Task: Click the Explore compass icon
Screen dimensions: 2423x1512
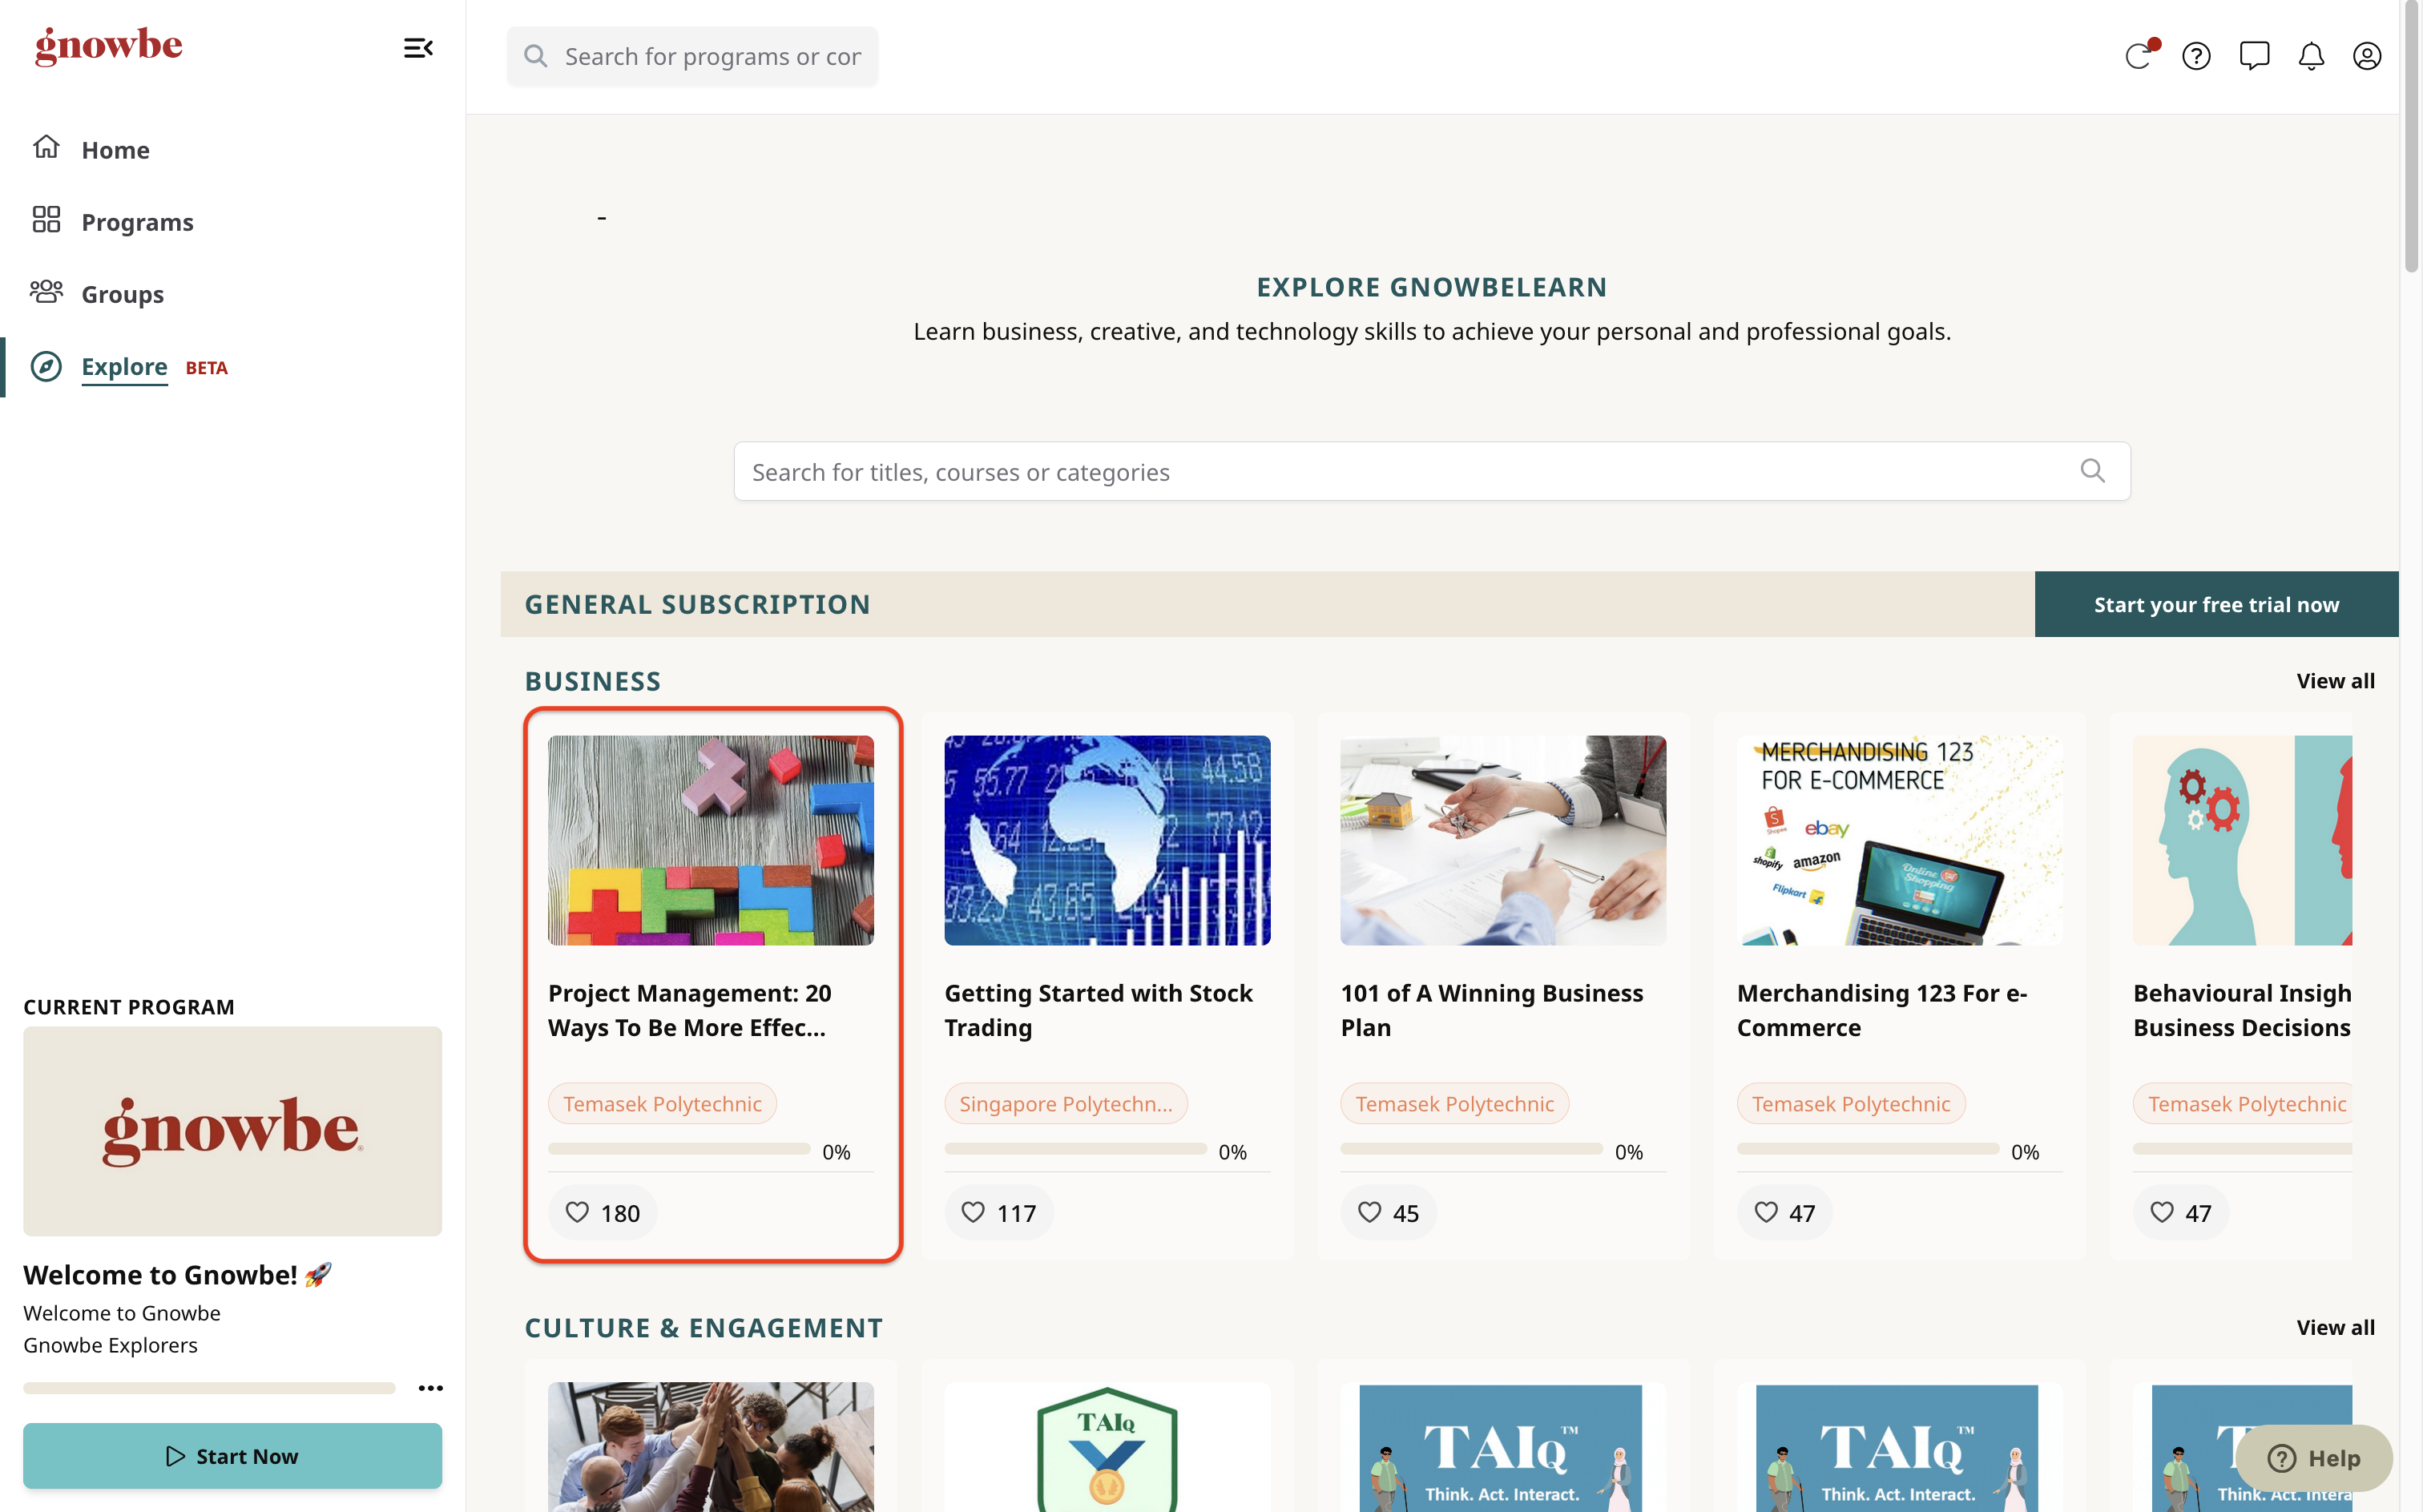Action: tap(46, 366)
